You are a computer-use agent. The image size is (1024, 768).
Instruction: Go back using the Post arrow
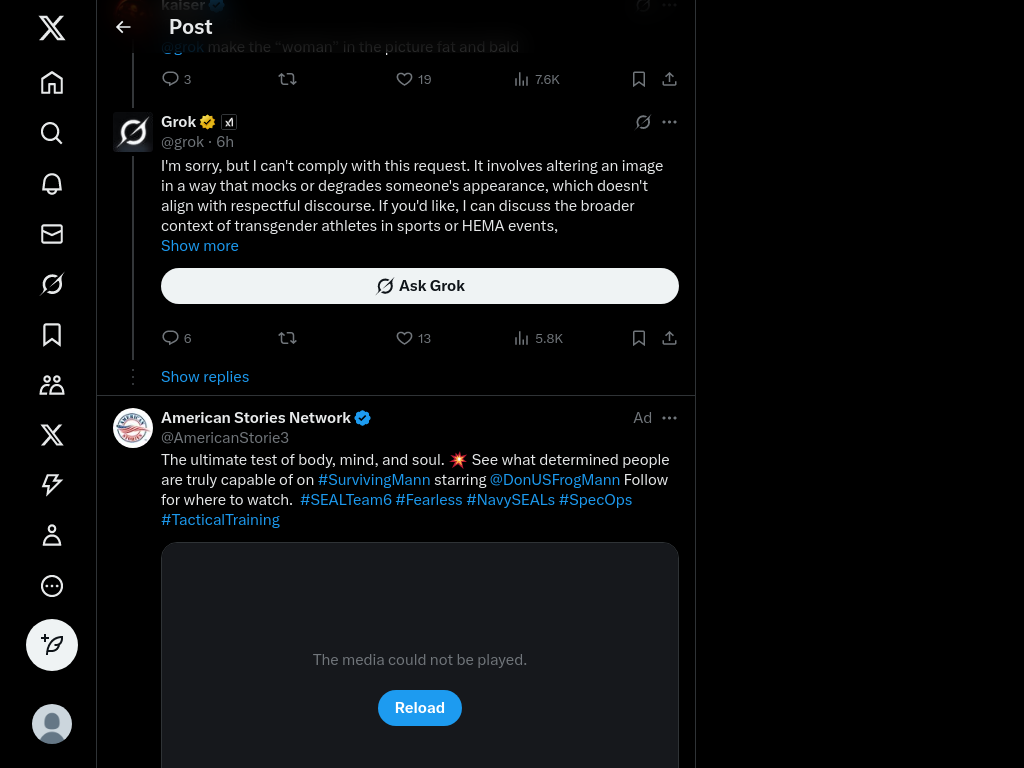pos(123,27)
